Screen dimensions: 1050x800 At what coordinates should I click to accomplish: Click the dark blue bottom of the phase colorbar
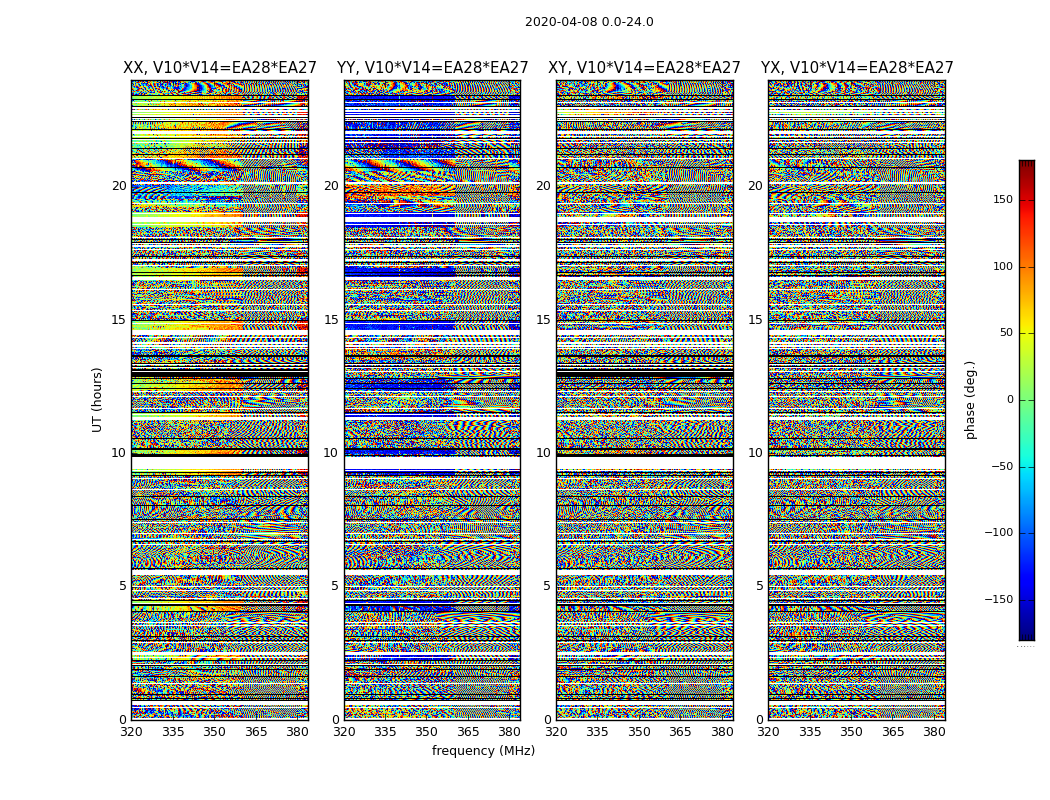pos(1026,634)
